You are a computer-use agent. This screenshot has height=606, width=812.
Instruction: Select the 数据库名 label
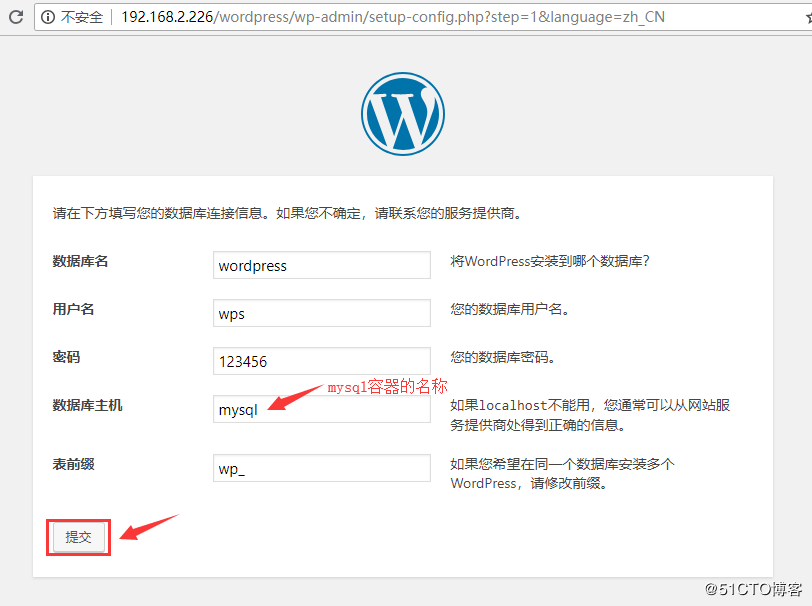point(80,261)
